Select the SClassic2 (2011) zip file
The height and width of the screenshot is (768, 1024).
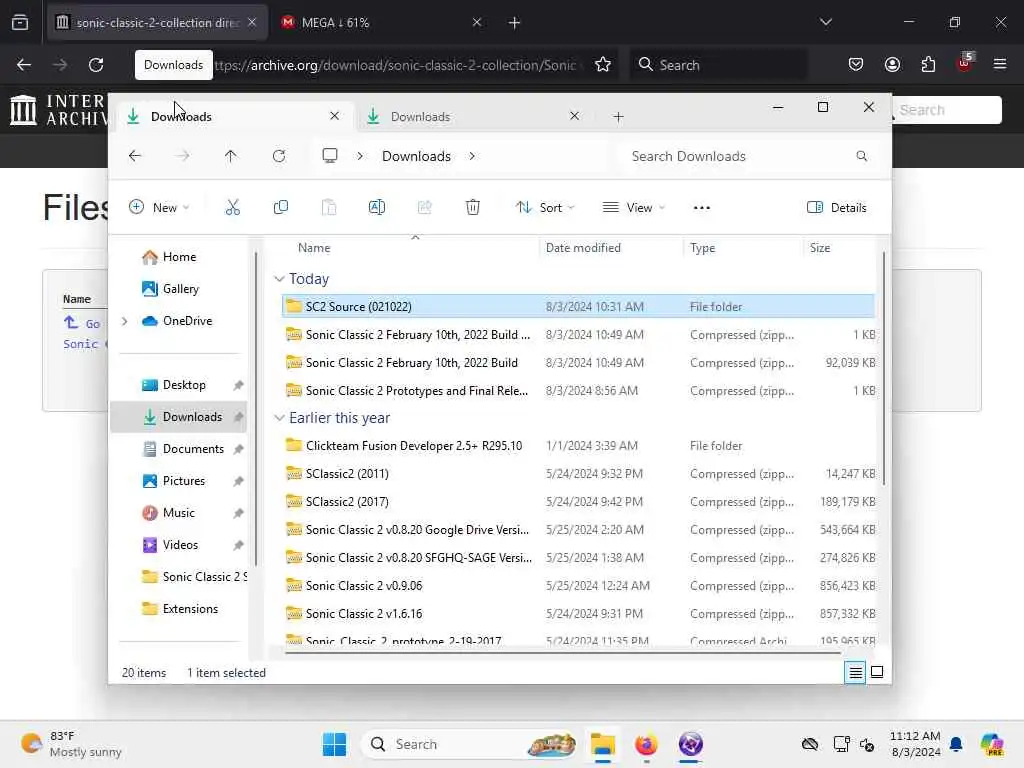point(578,473)
